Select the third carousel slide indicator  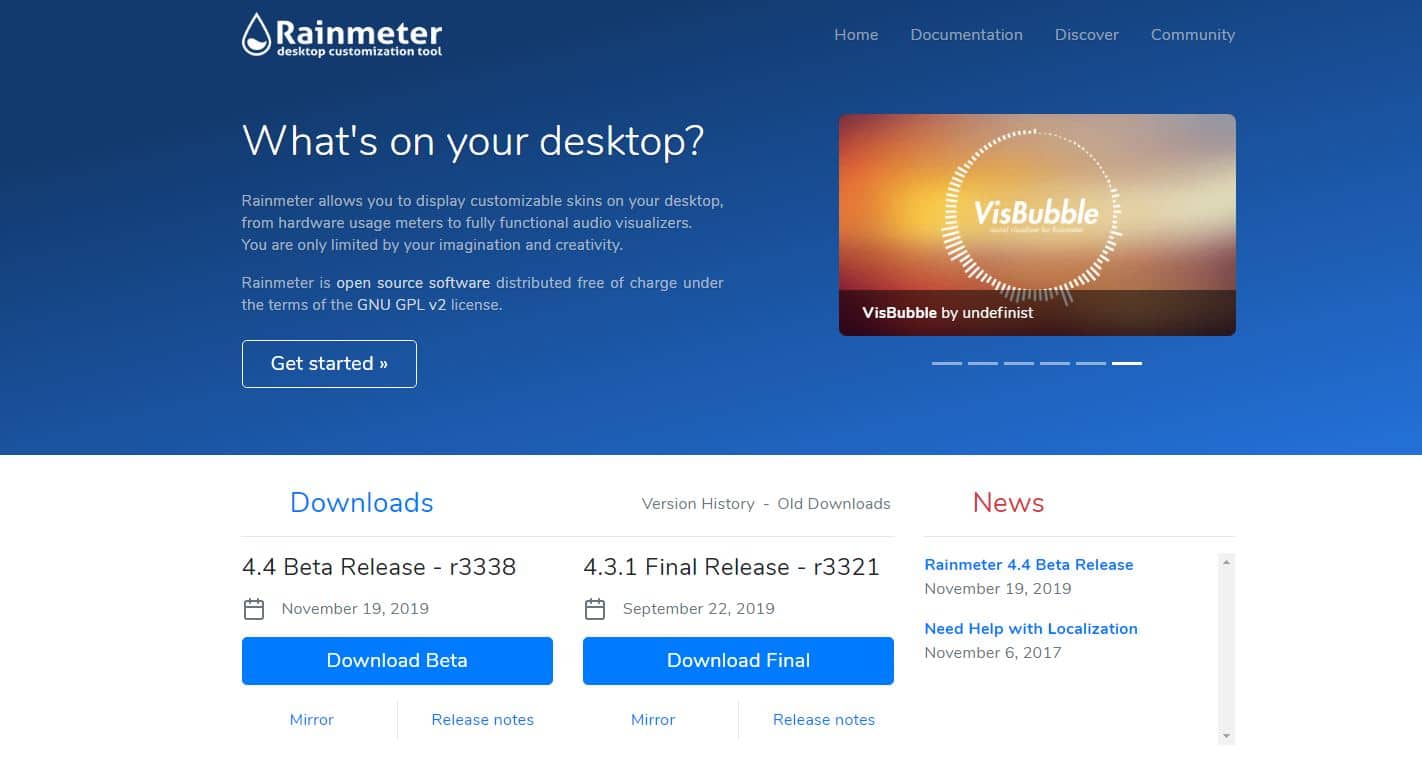[x=1019, y=363]
